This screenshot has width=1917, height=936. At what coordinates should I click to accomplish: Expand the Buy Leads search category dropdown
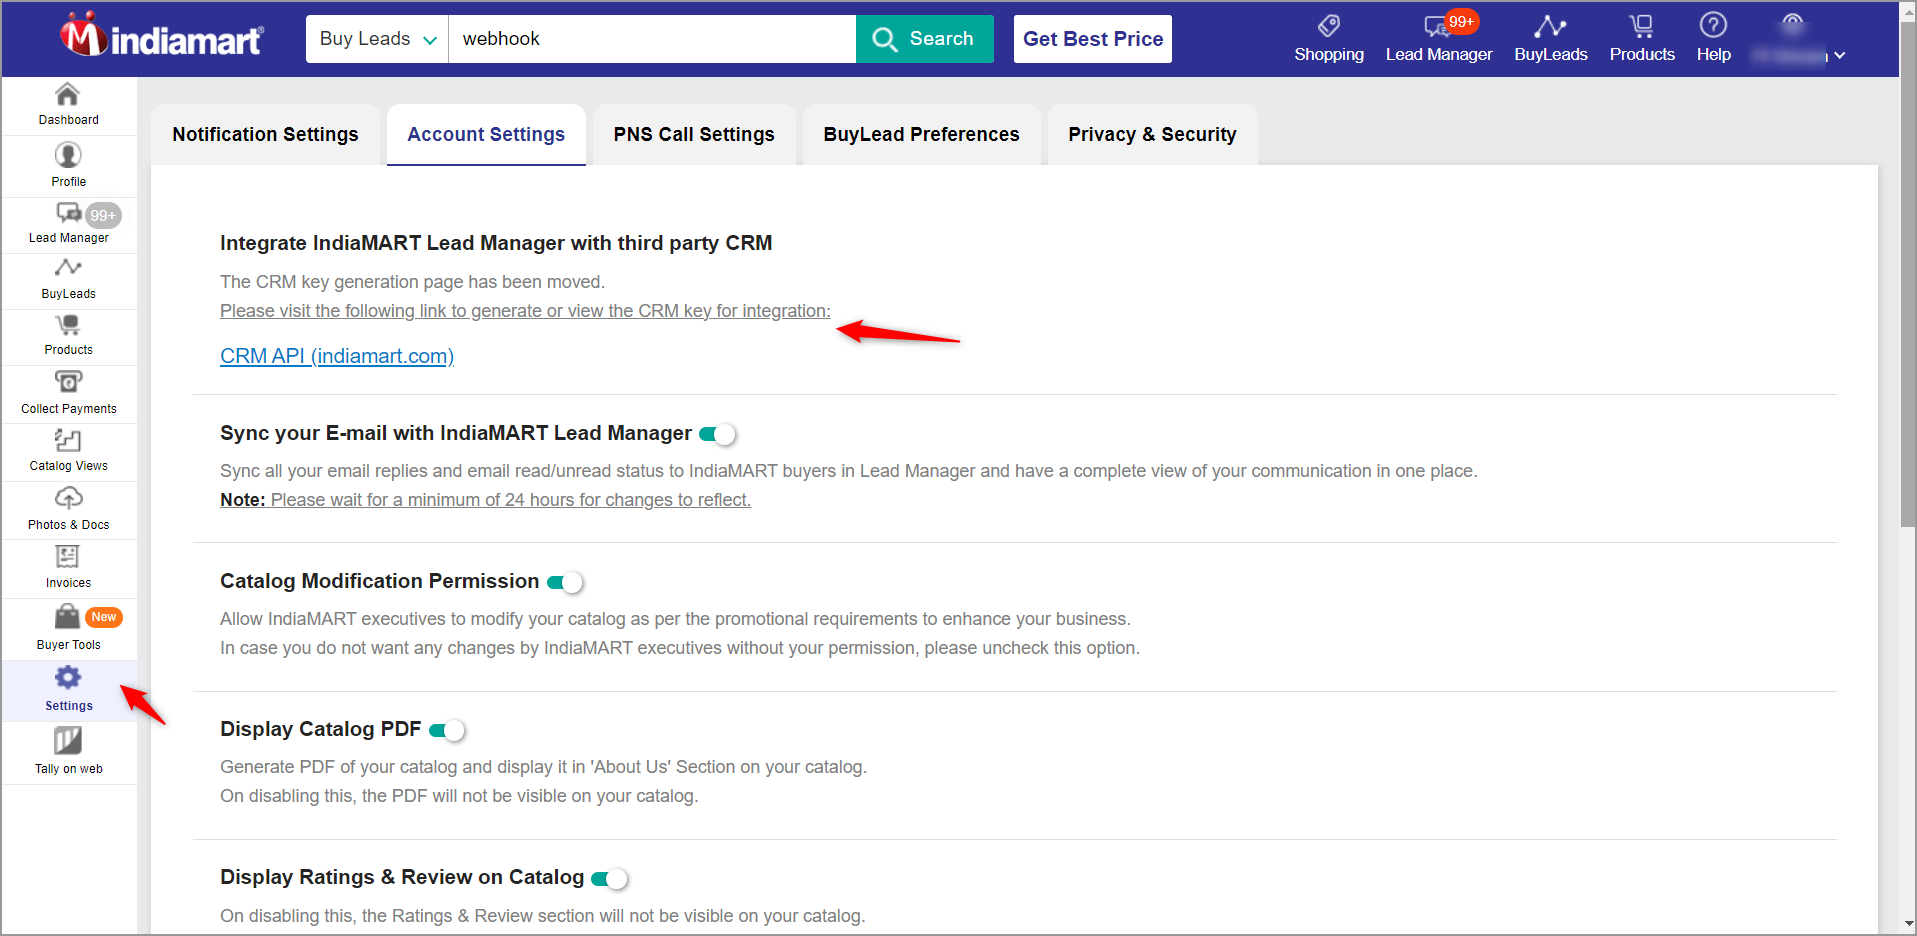tap(377, 39)
